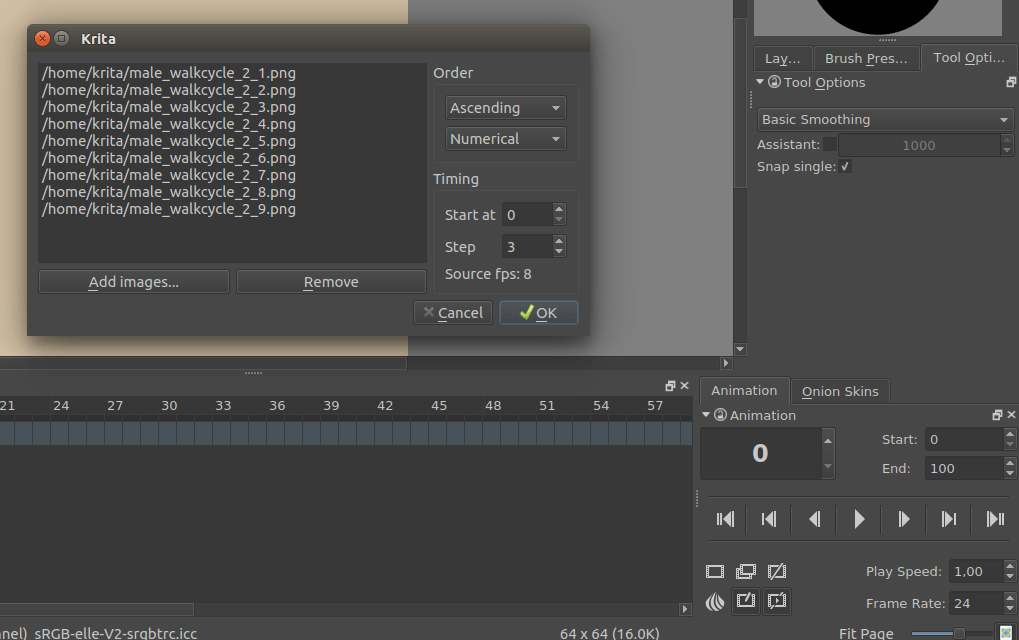1019x640 pixels.
Task: Open the Brush Presets tab
Action: coord(866,58)
